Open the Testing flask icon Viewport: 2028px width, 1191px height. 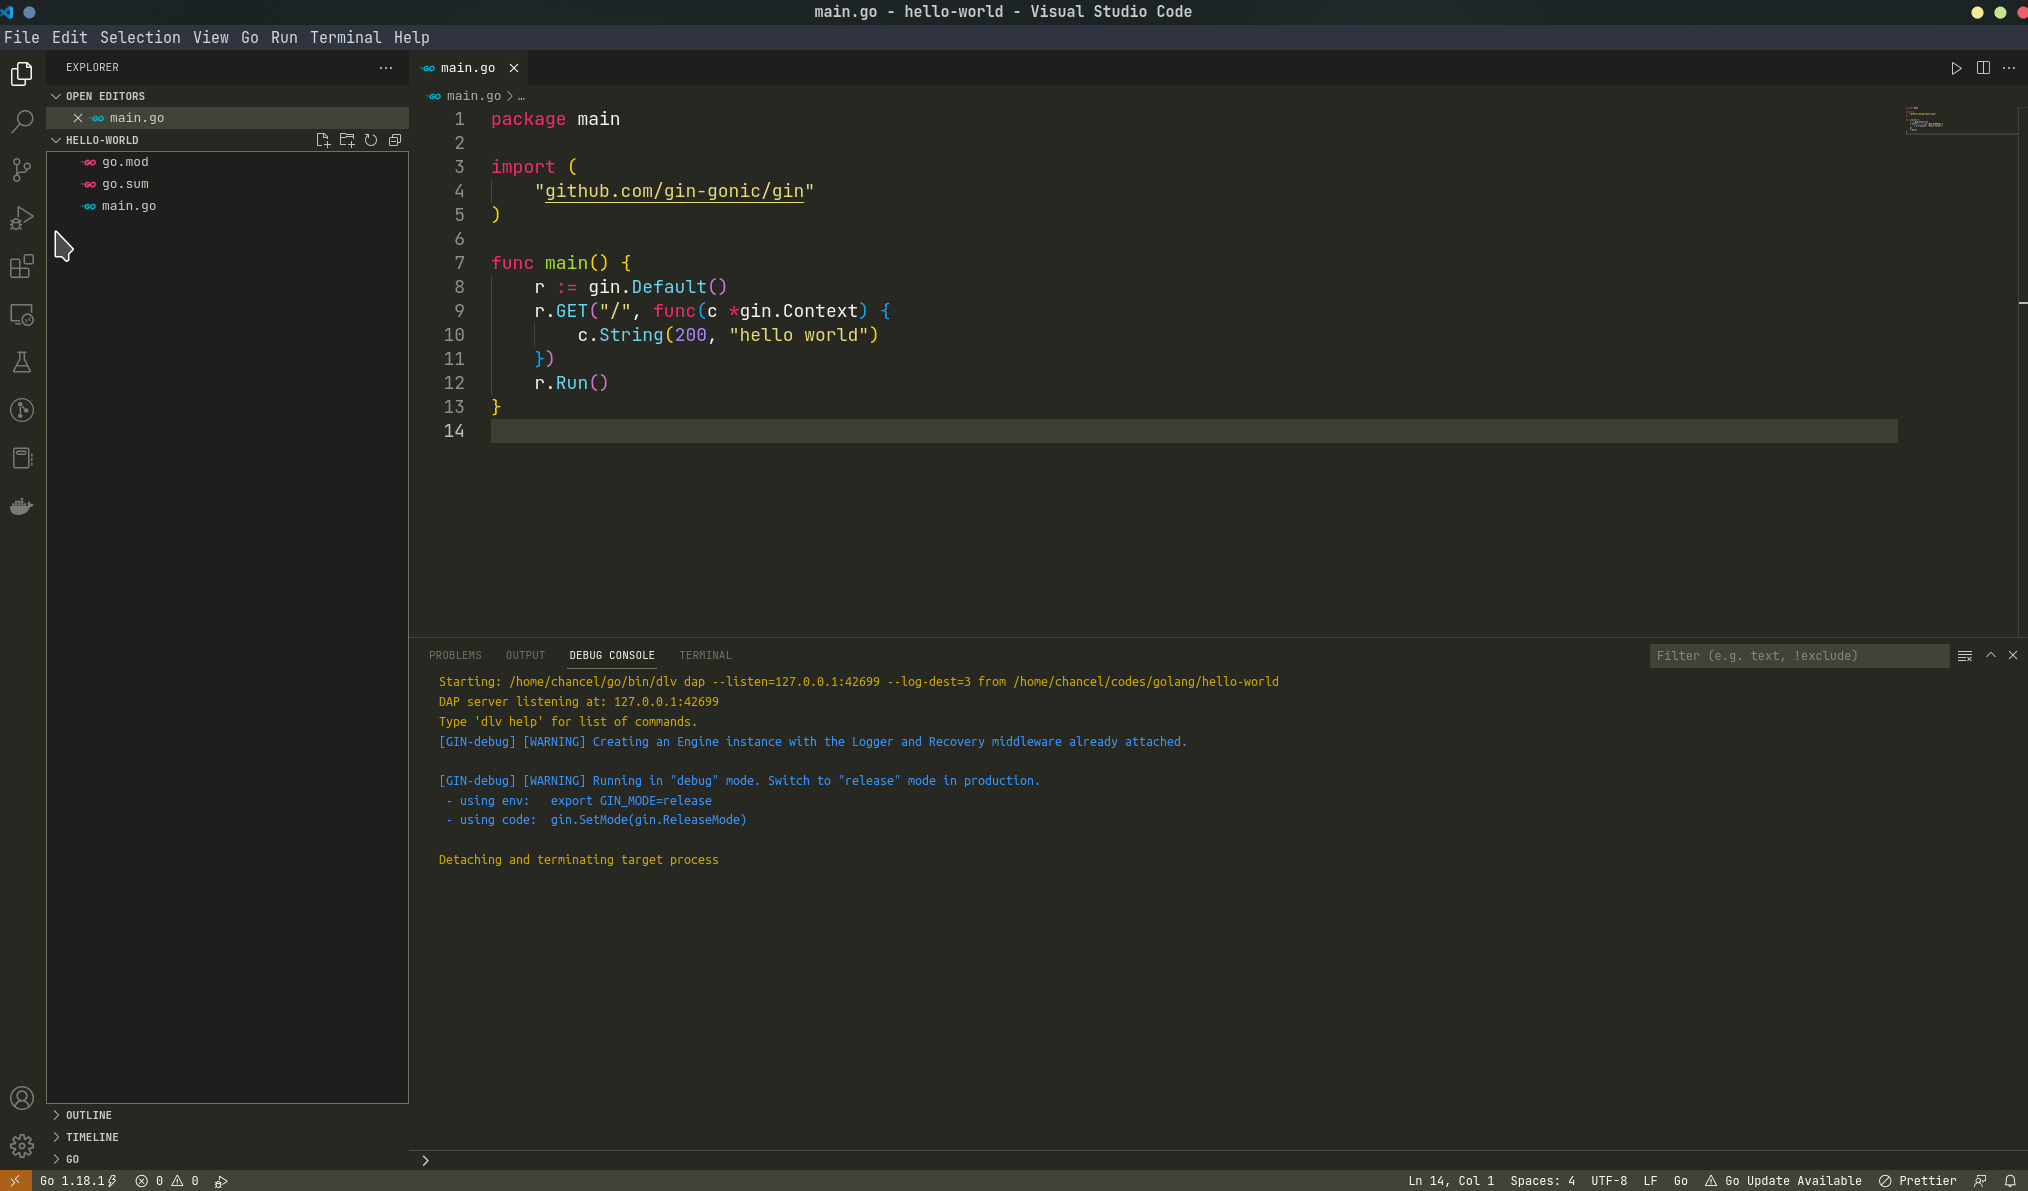22,362
